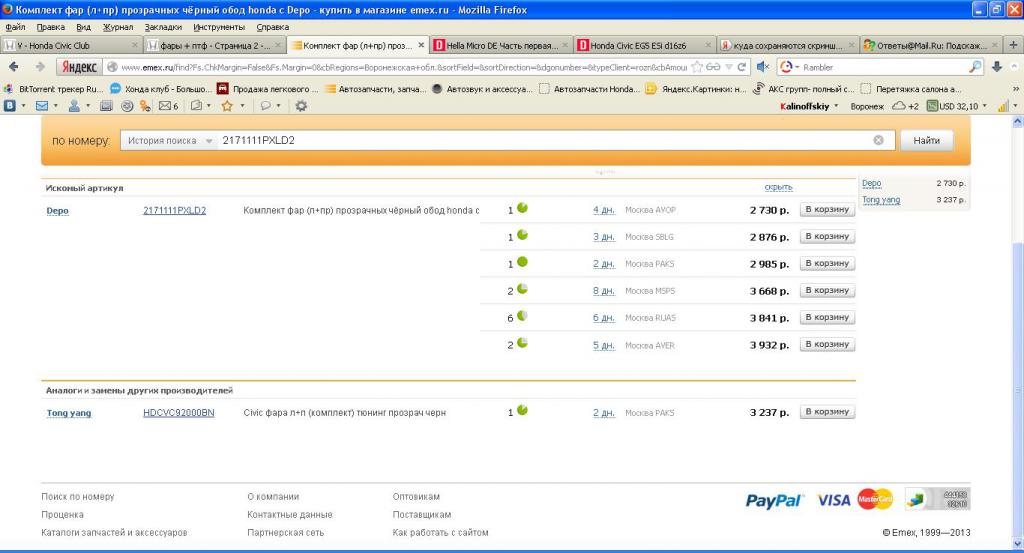Click the speaker mute icon near search box
Viewport: 1024px width, 553px height.
[762, 67]
